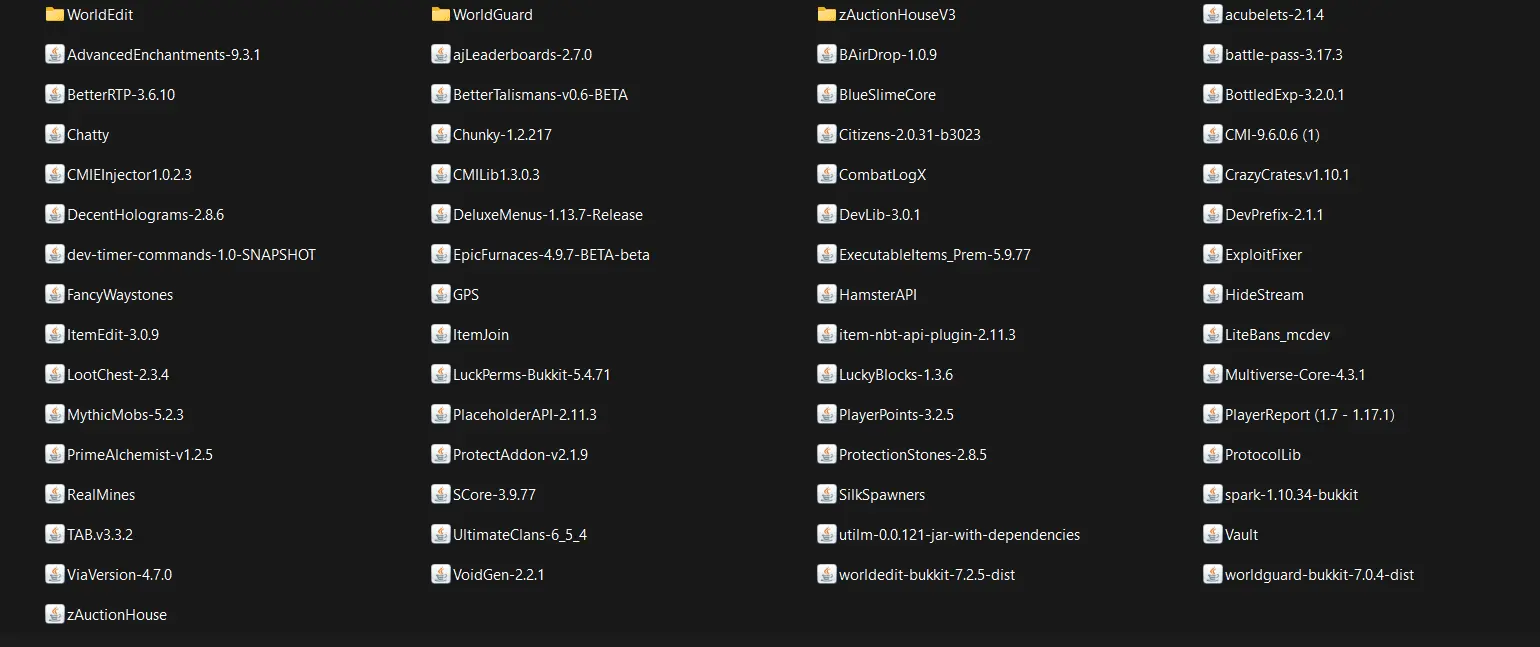Screen dimensions: 1540x647
Task: Click file name EpicFurnaces-4.9.7-BETA-beta
Action: [x=551, y=255]
